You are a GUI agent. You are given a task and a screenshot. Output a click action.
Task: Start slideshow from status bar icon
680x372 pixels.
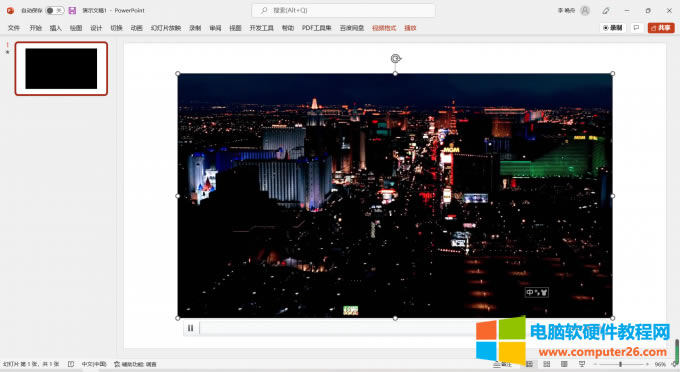pyautogui.click(x=582, y=364)
